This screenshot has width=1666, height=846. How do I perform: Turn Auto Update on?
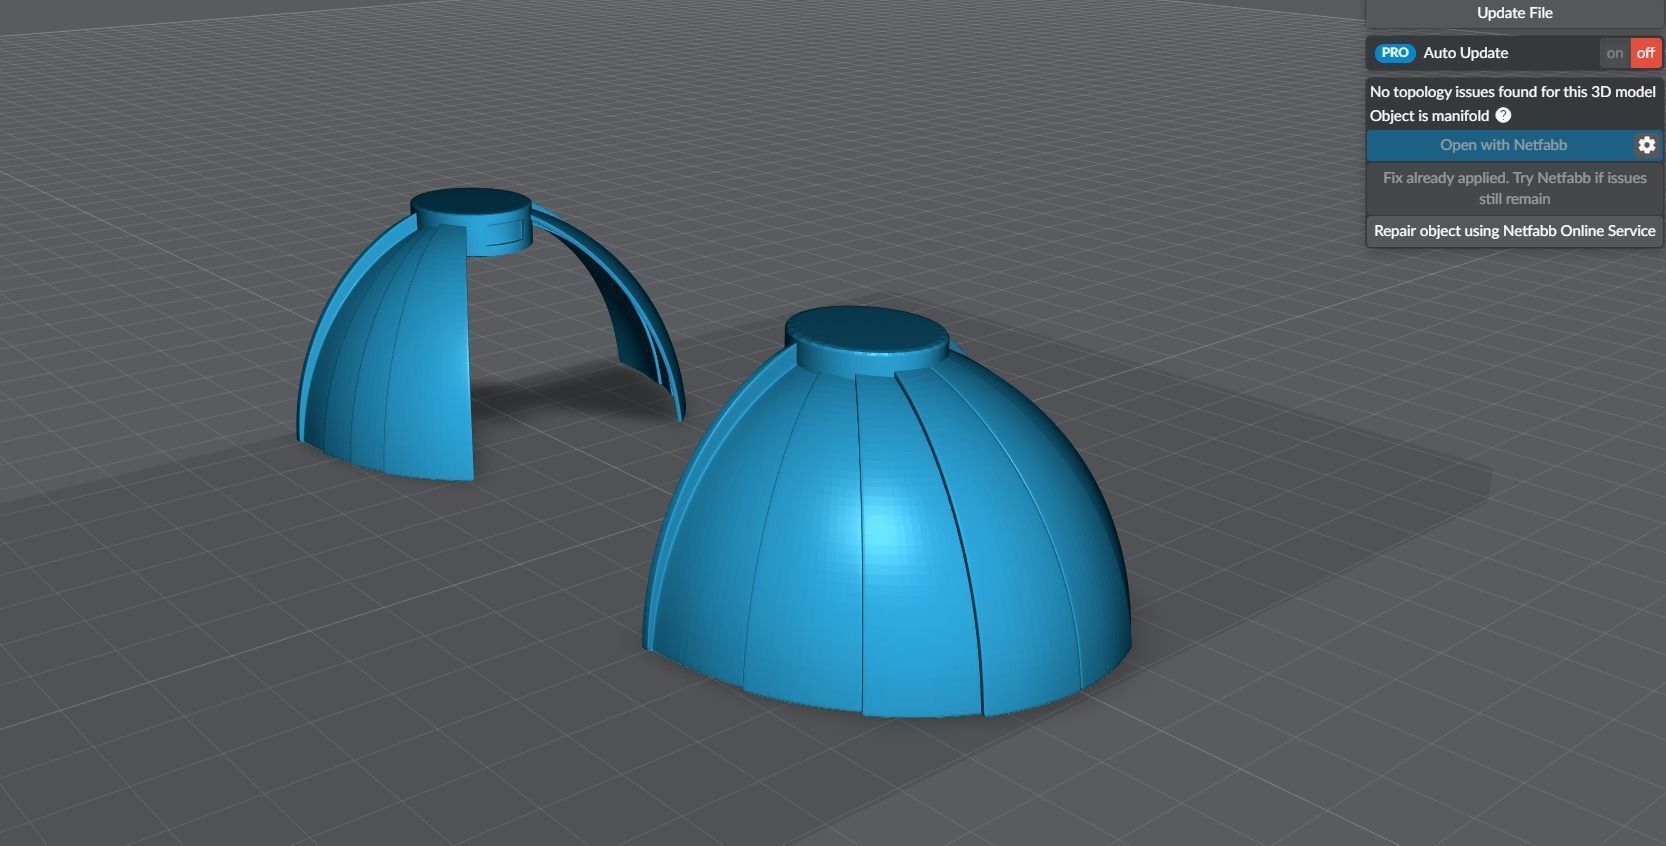tap(1615, 53)
